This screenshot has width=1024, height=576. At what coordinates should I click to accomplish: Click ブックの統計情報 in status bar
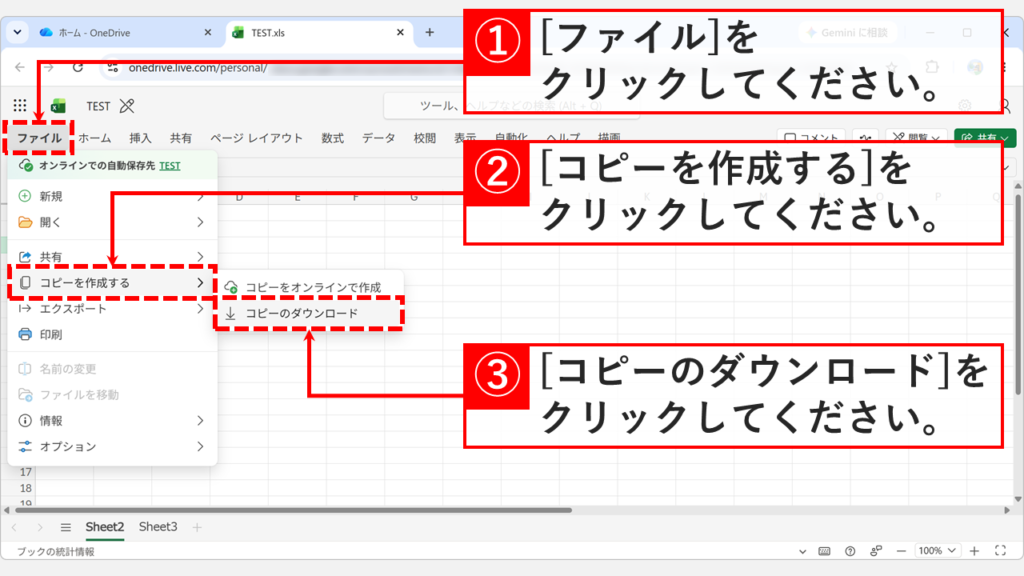click(x=56, y=552)
